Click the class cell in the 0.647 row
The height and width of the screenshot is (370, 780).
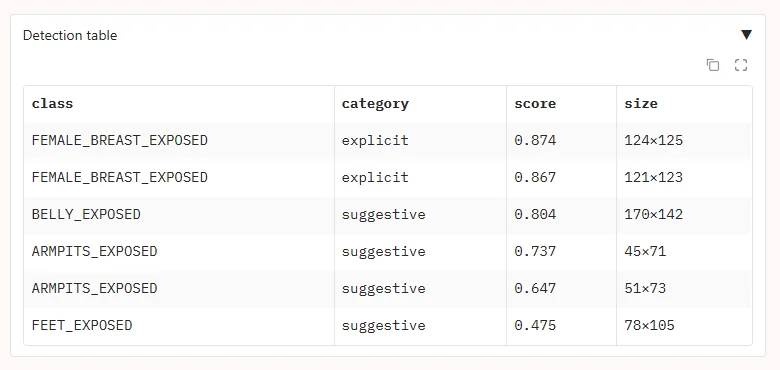179,289
